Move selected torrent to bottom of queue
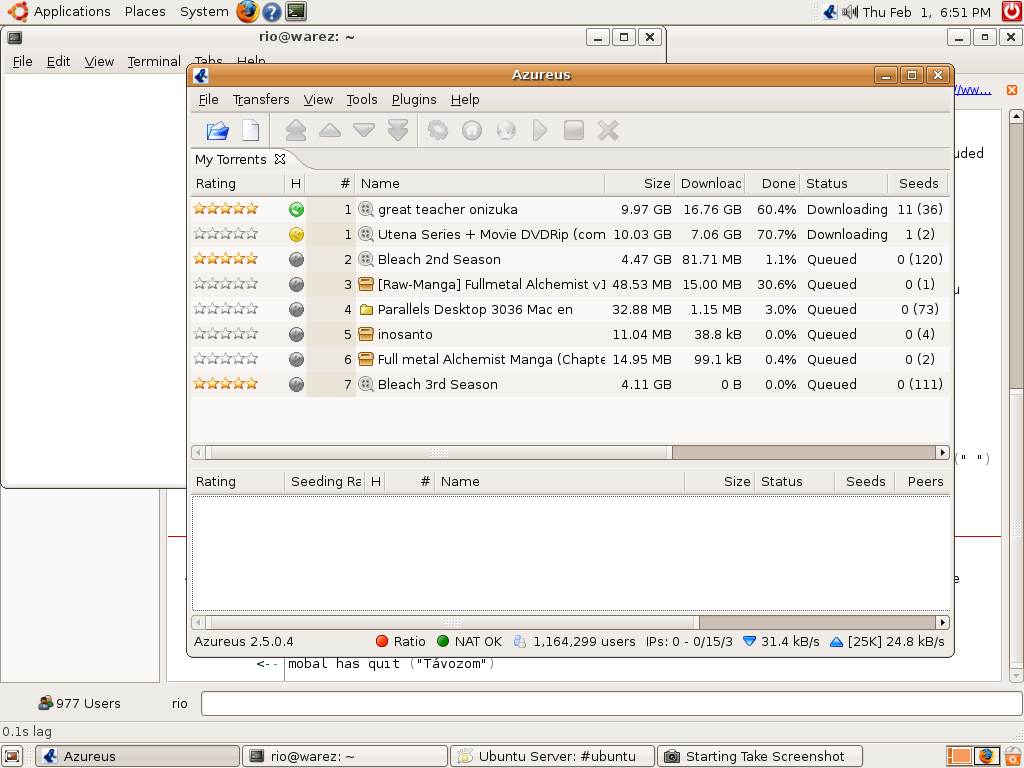Viewport: 1024px width, 768px height. pos(398,131)
